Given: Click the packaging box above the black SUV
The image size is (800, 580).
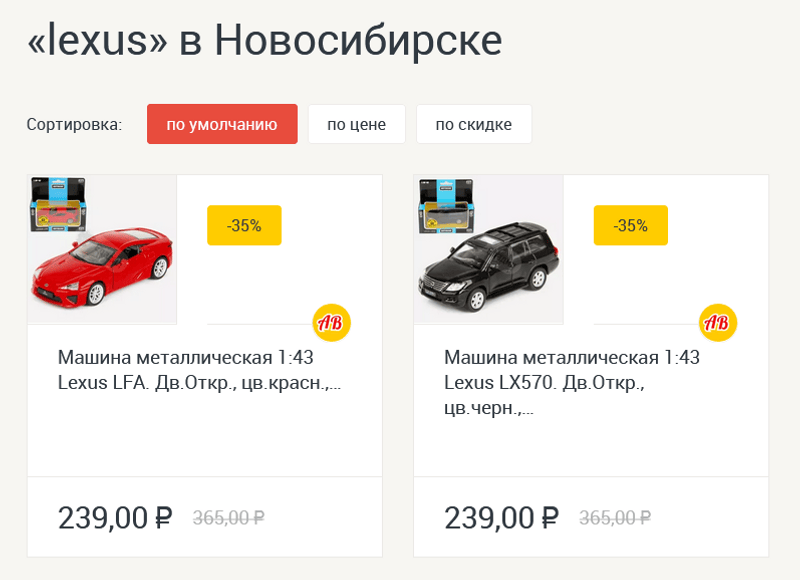Looking at the screenshot, I should point(445,203).
